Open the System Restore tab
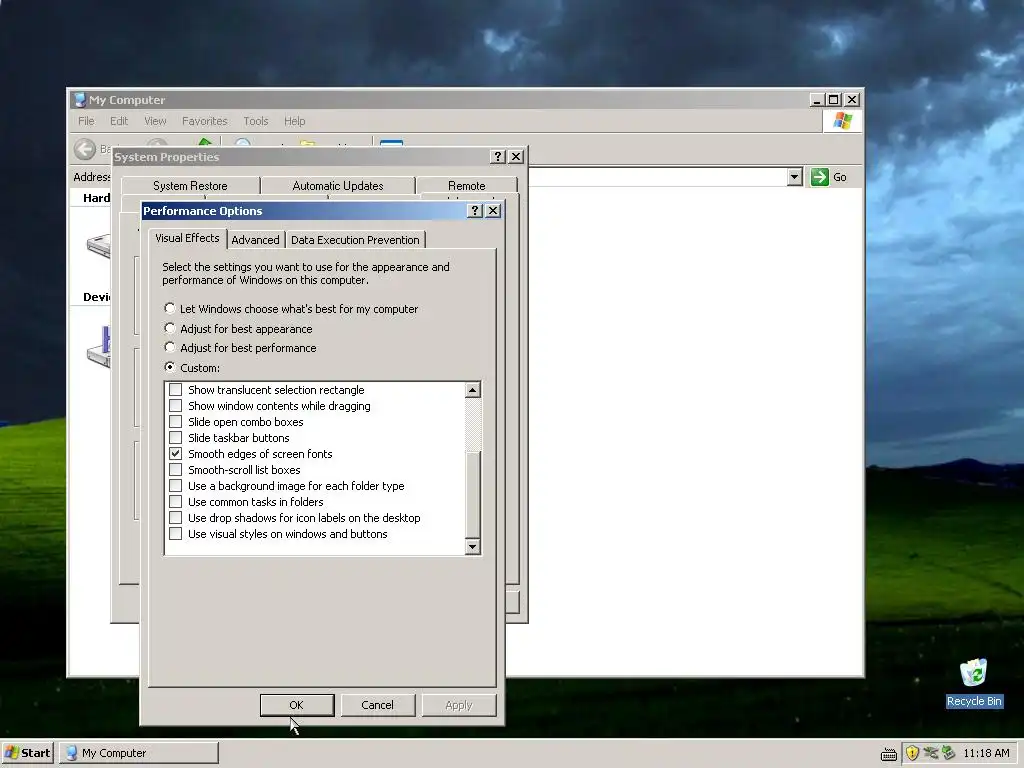Image resolution: width=1024 pixels, height=768 pixels. [190, 185]
